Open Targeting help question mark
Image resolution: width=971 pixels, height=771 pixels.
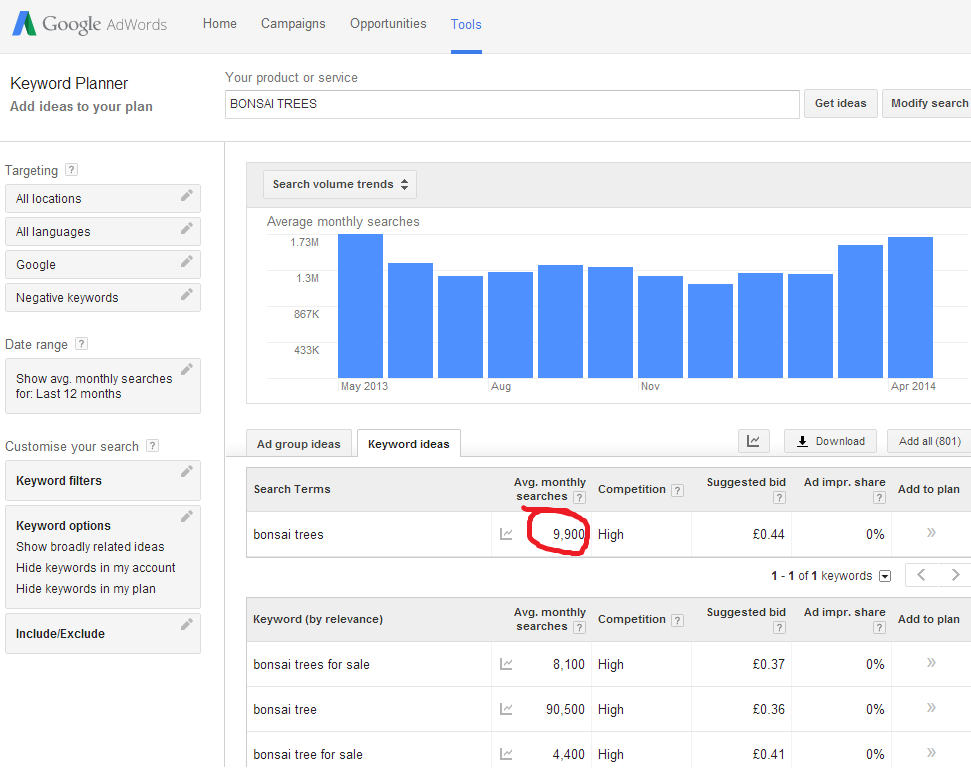72,170
